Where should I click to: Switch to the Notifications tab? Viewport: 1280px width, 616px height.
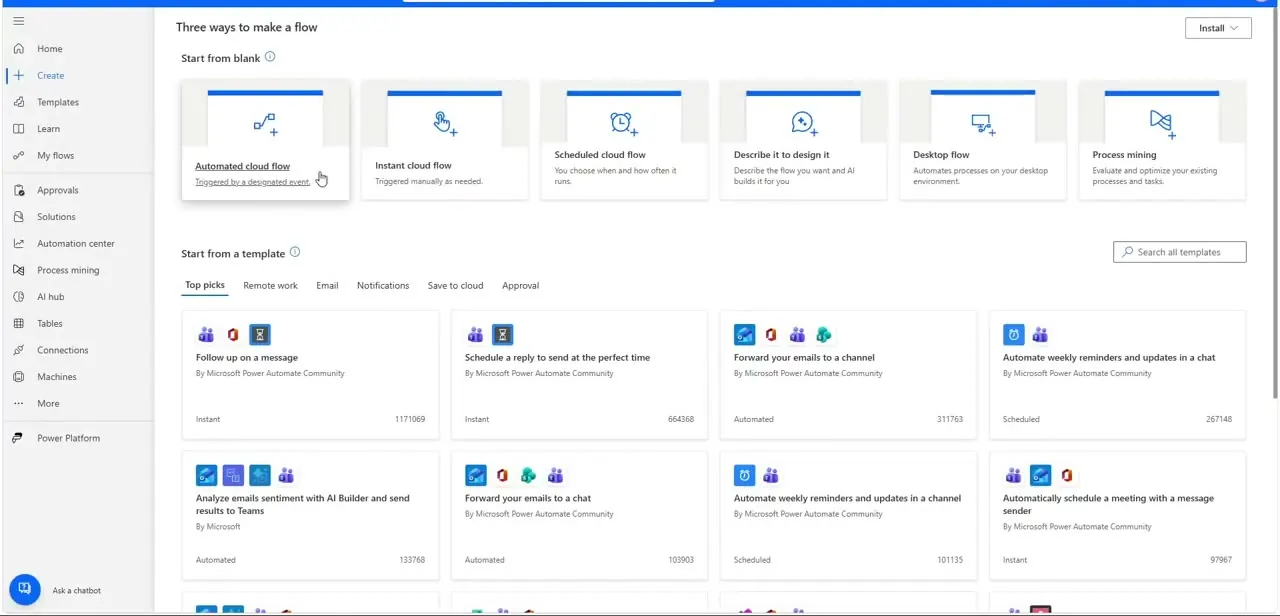(383, 285)
